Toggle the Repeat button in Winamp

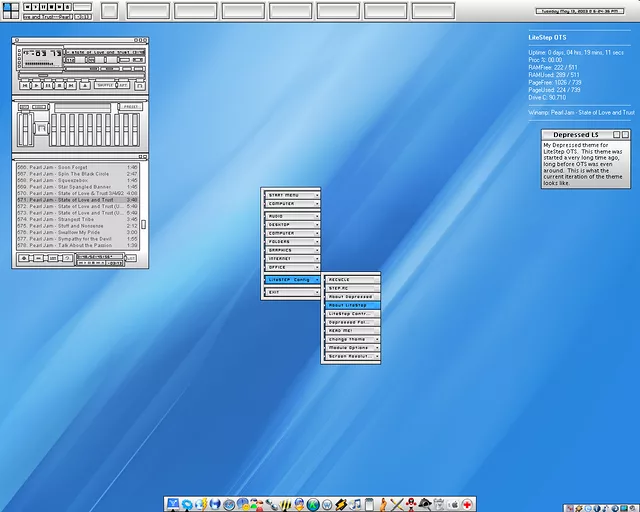pos(124,85)
